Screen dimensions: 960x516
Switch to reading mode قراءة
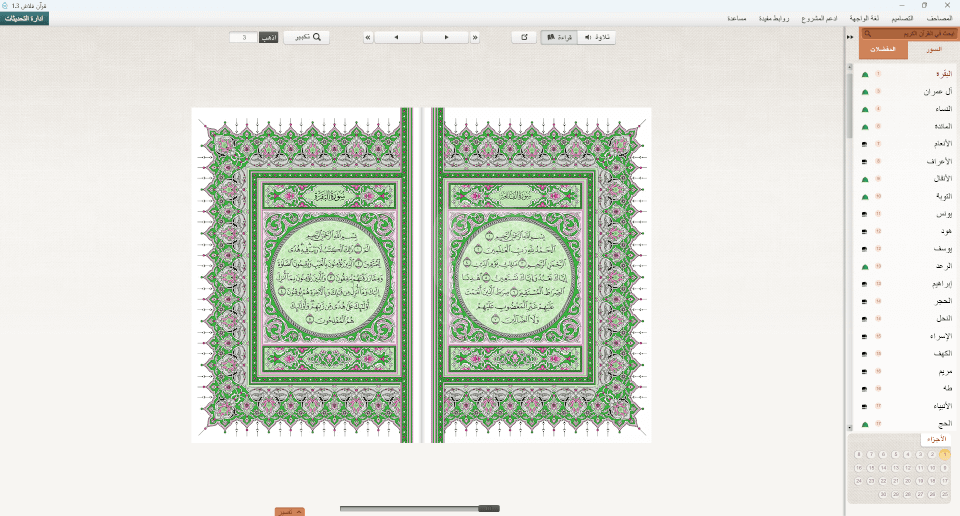click(559, 37)
